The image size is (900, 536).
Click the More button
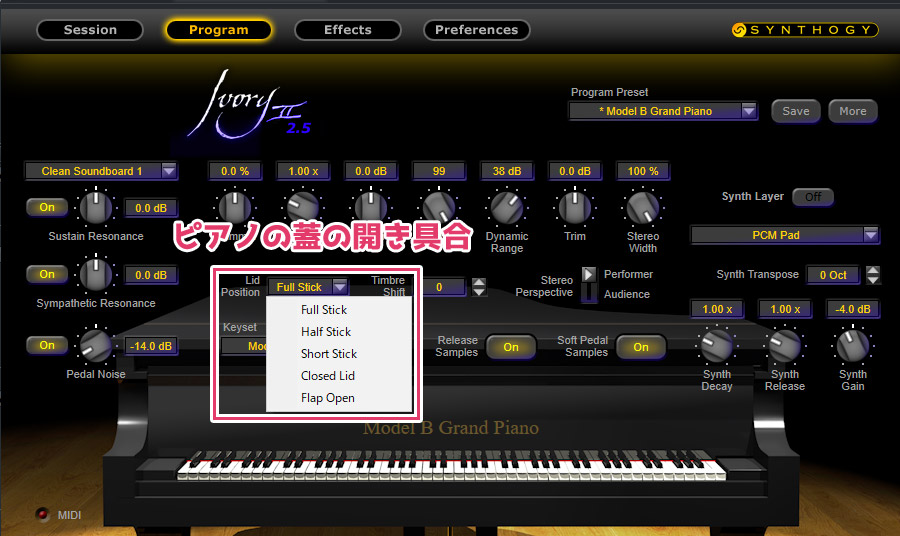853,111
